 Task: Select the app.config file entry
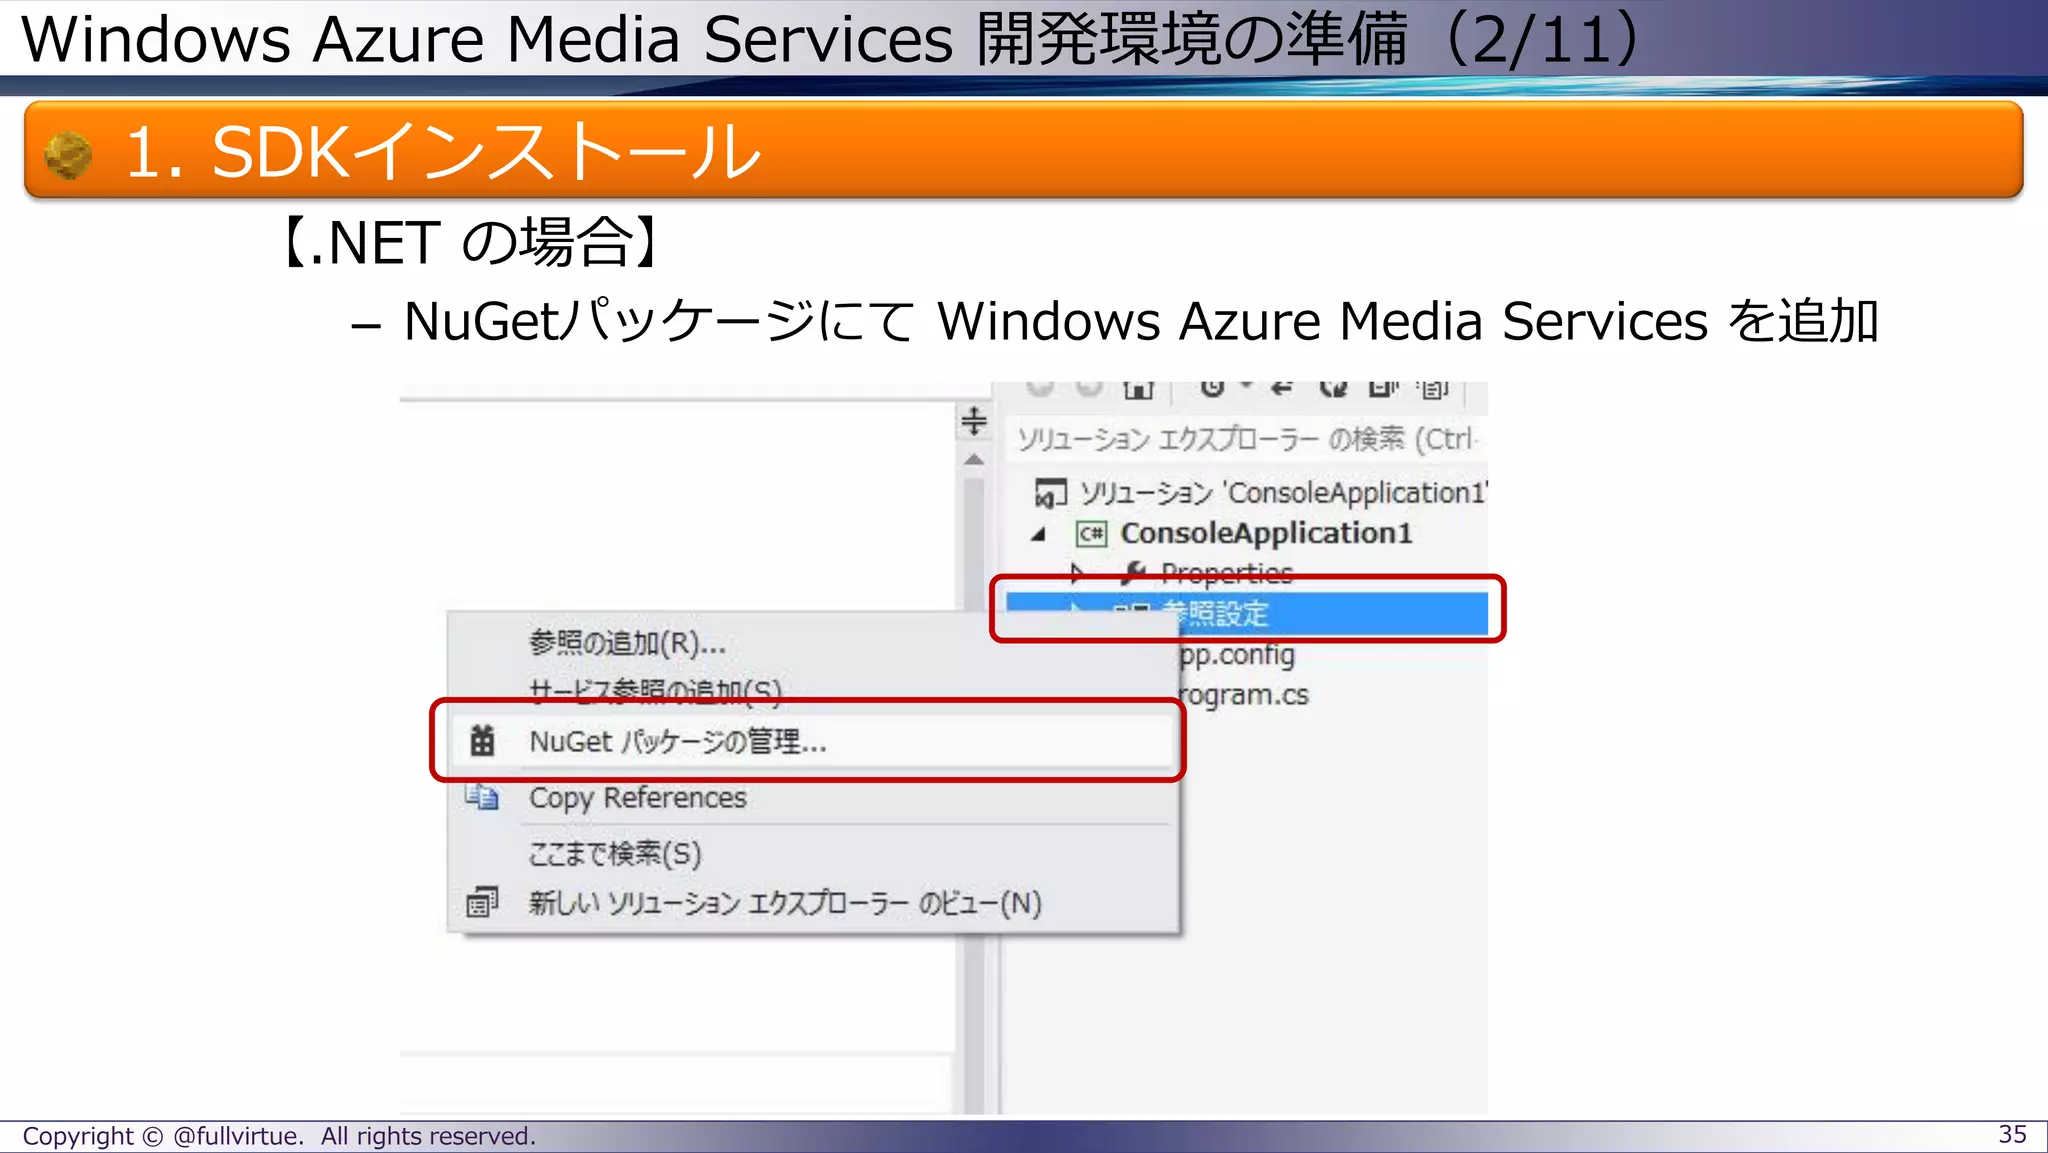(x=1237, y=655)
